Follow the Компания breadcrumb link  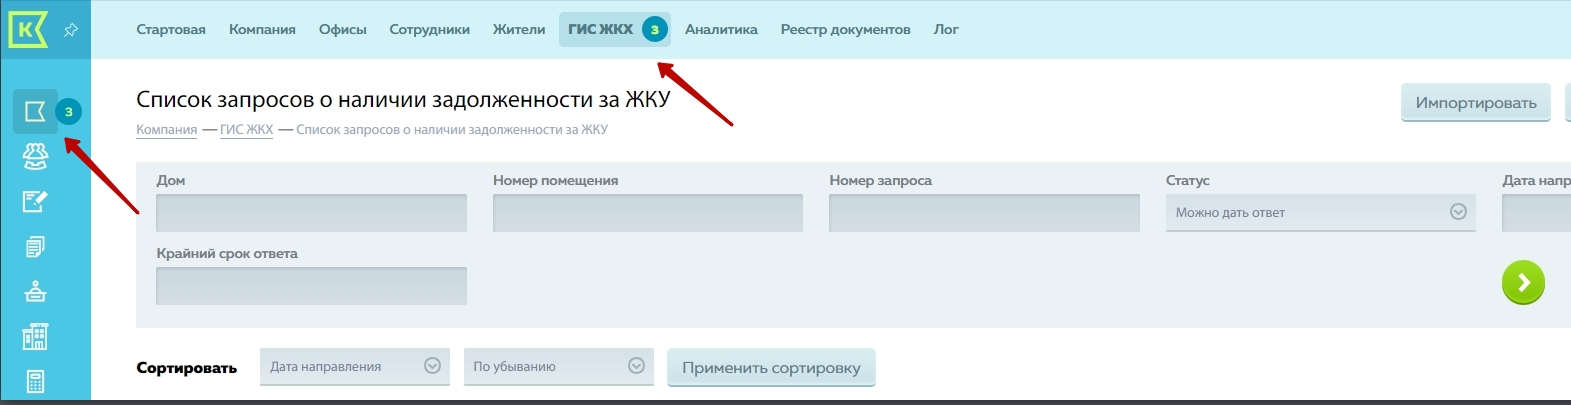pos(166,130)
